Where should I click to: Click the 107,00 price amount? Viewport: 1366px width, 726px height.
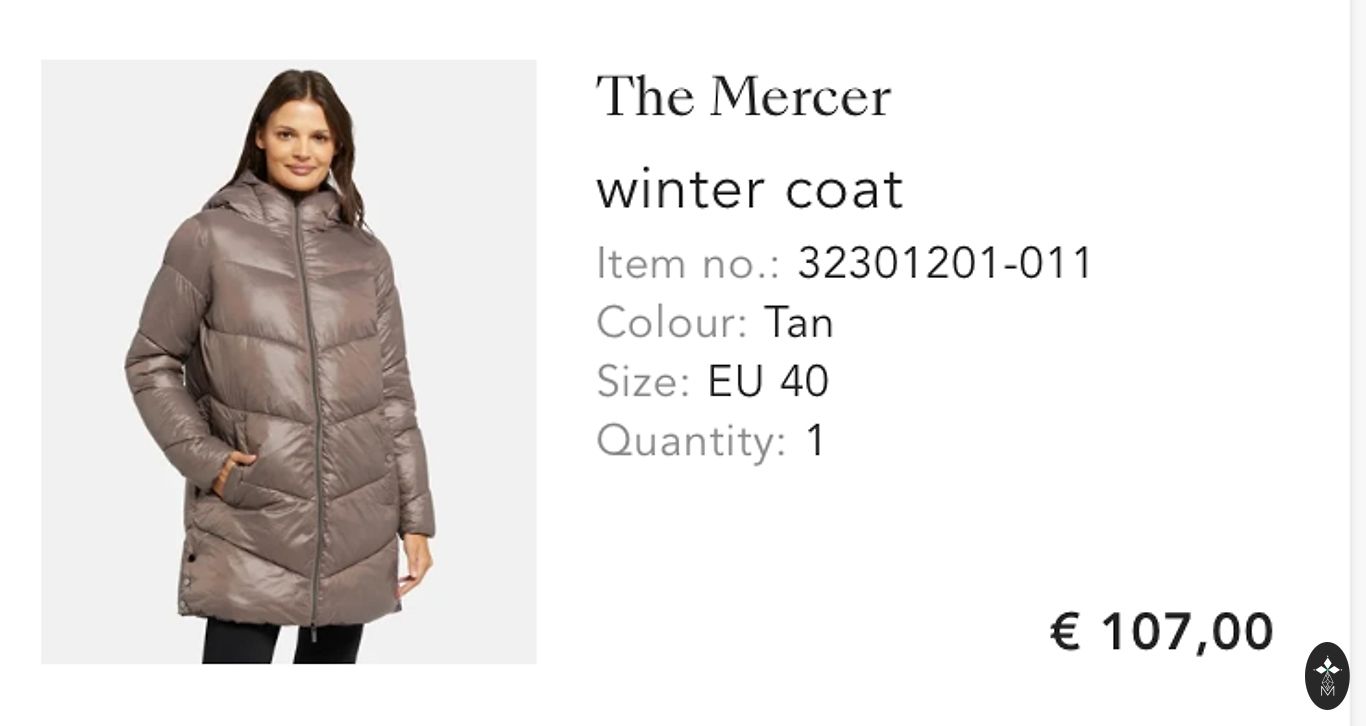coord(1187,631)
